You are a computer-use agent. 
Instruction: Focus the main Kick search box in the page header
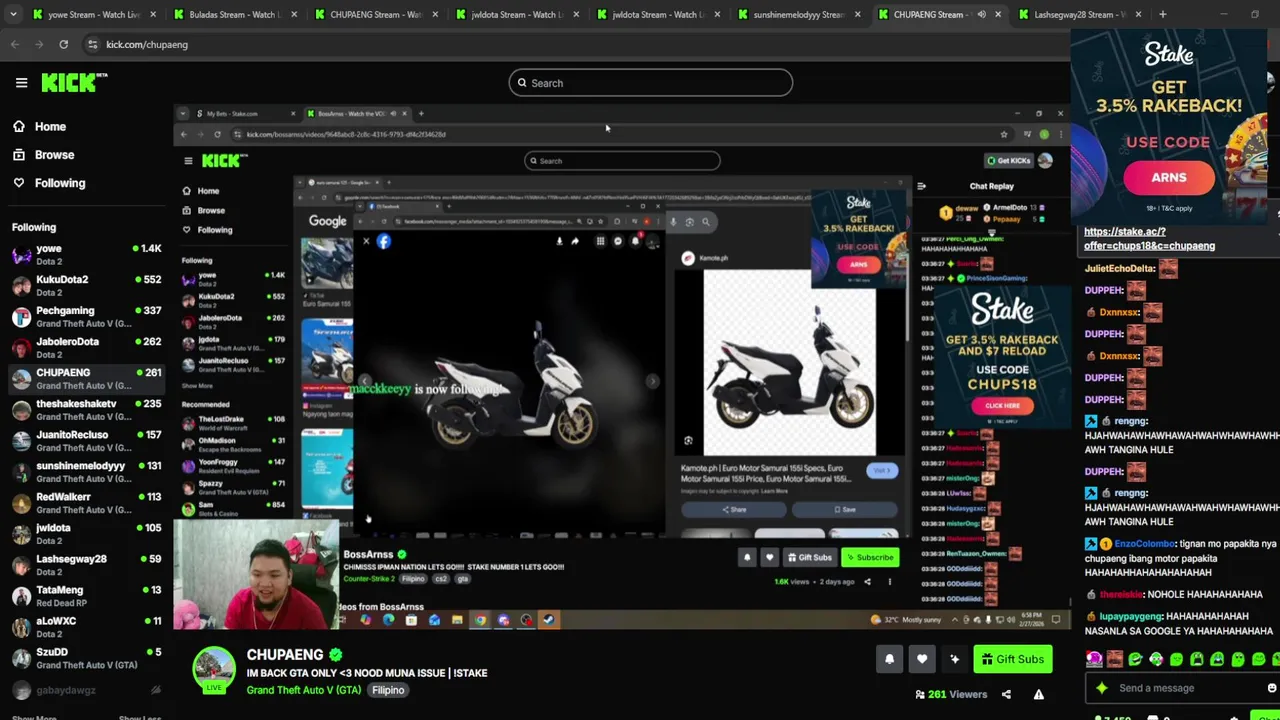coord(650,83)
